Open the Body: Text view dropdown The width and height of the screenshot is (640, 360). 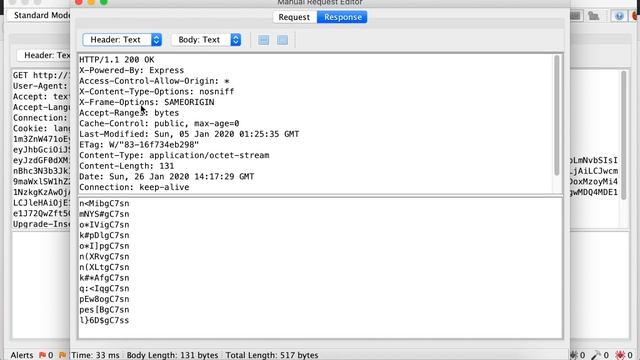[x=206, y=40]
